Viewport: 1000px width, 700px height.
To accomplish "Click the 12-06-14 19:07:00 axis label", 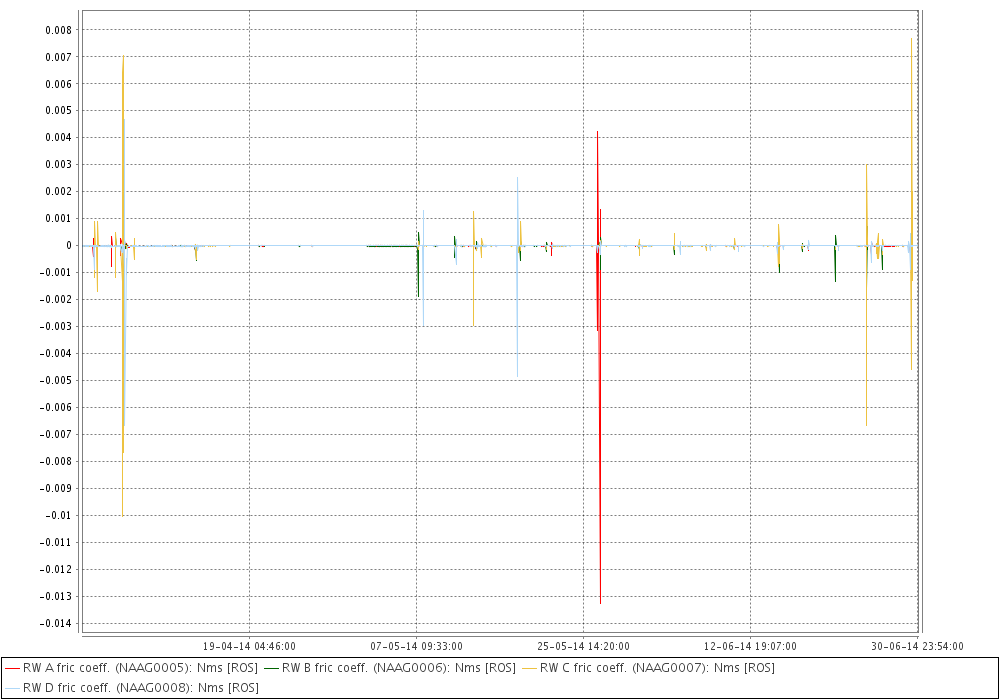I will [750, 646].
